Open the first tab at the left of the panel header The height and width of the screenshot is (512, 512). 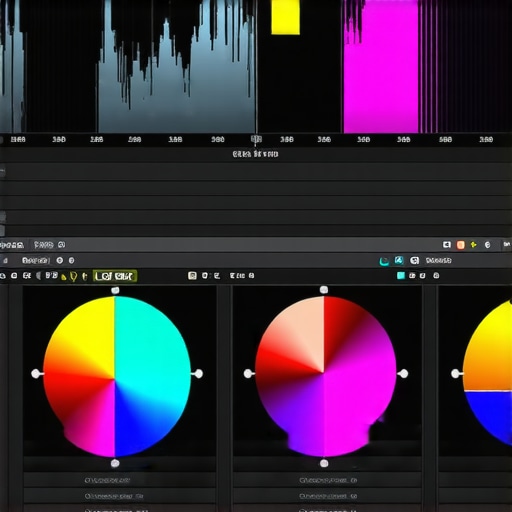(12, 246)
